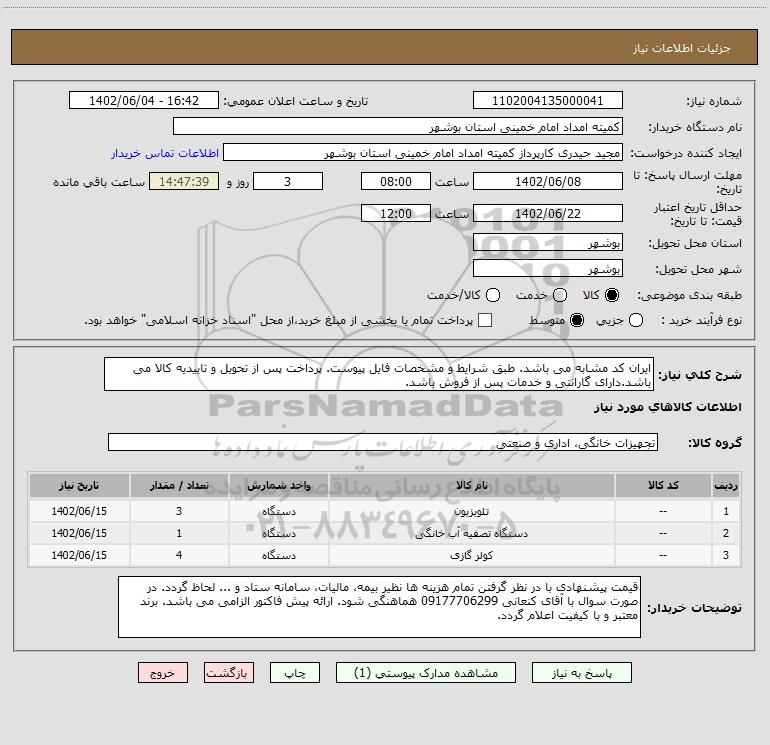Click the تلویزیون item name cell
The height and width of the screenshot is (745, 770).
[471, 511]
